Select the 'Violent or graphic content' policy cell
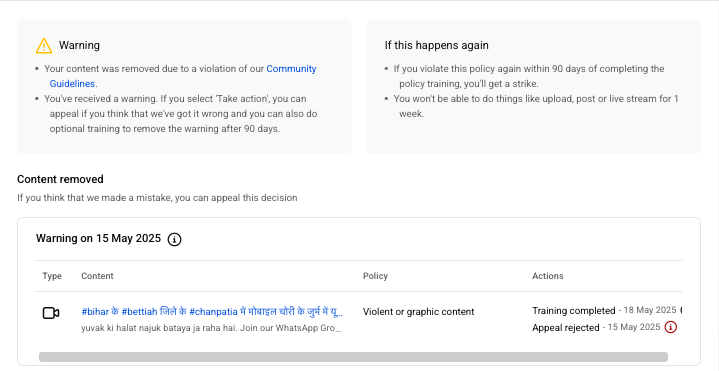The height and width of the screenshot is (371, 719). tap(418, 312)
